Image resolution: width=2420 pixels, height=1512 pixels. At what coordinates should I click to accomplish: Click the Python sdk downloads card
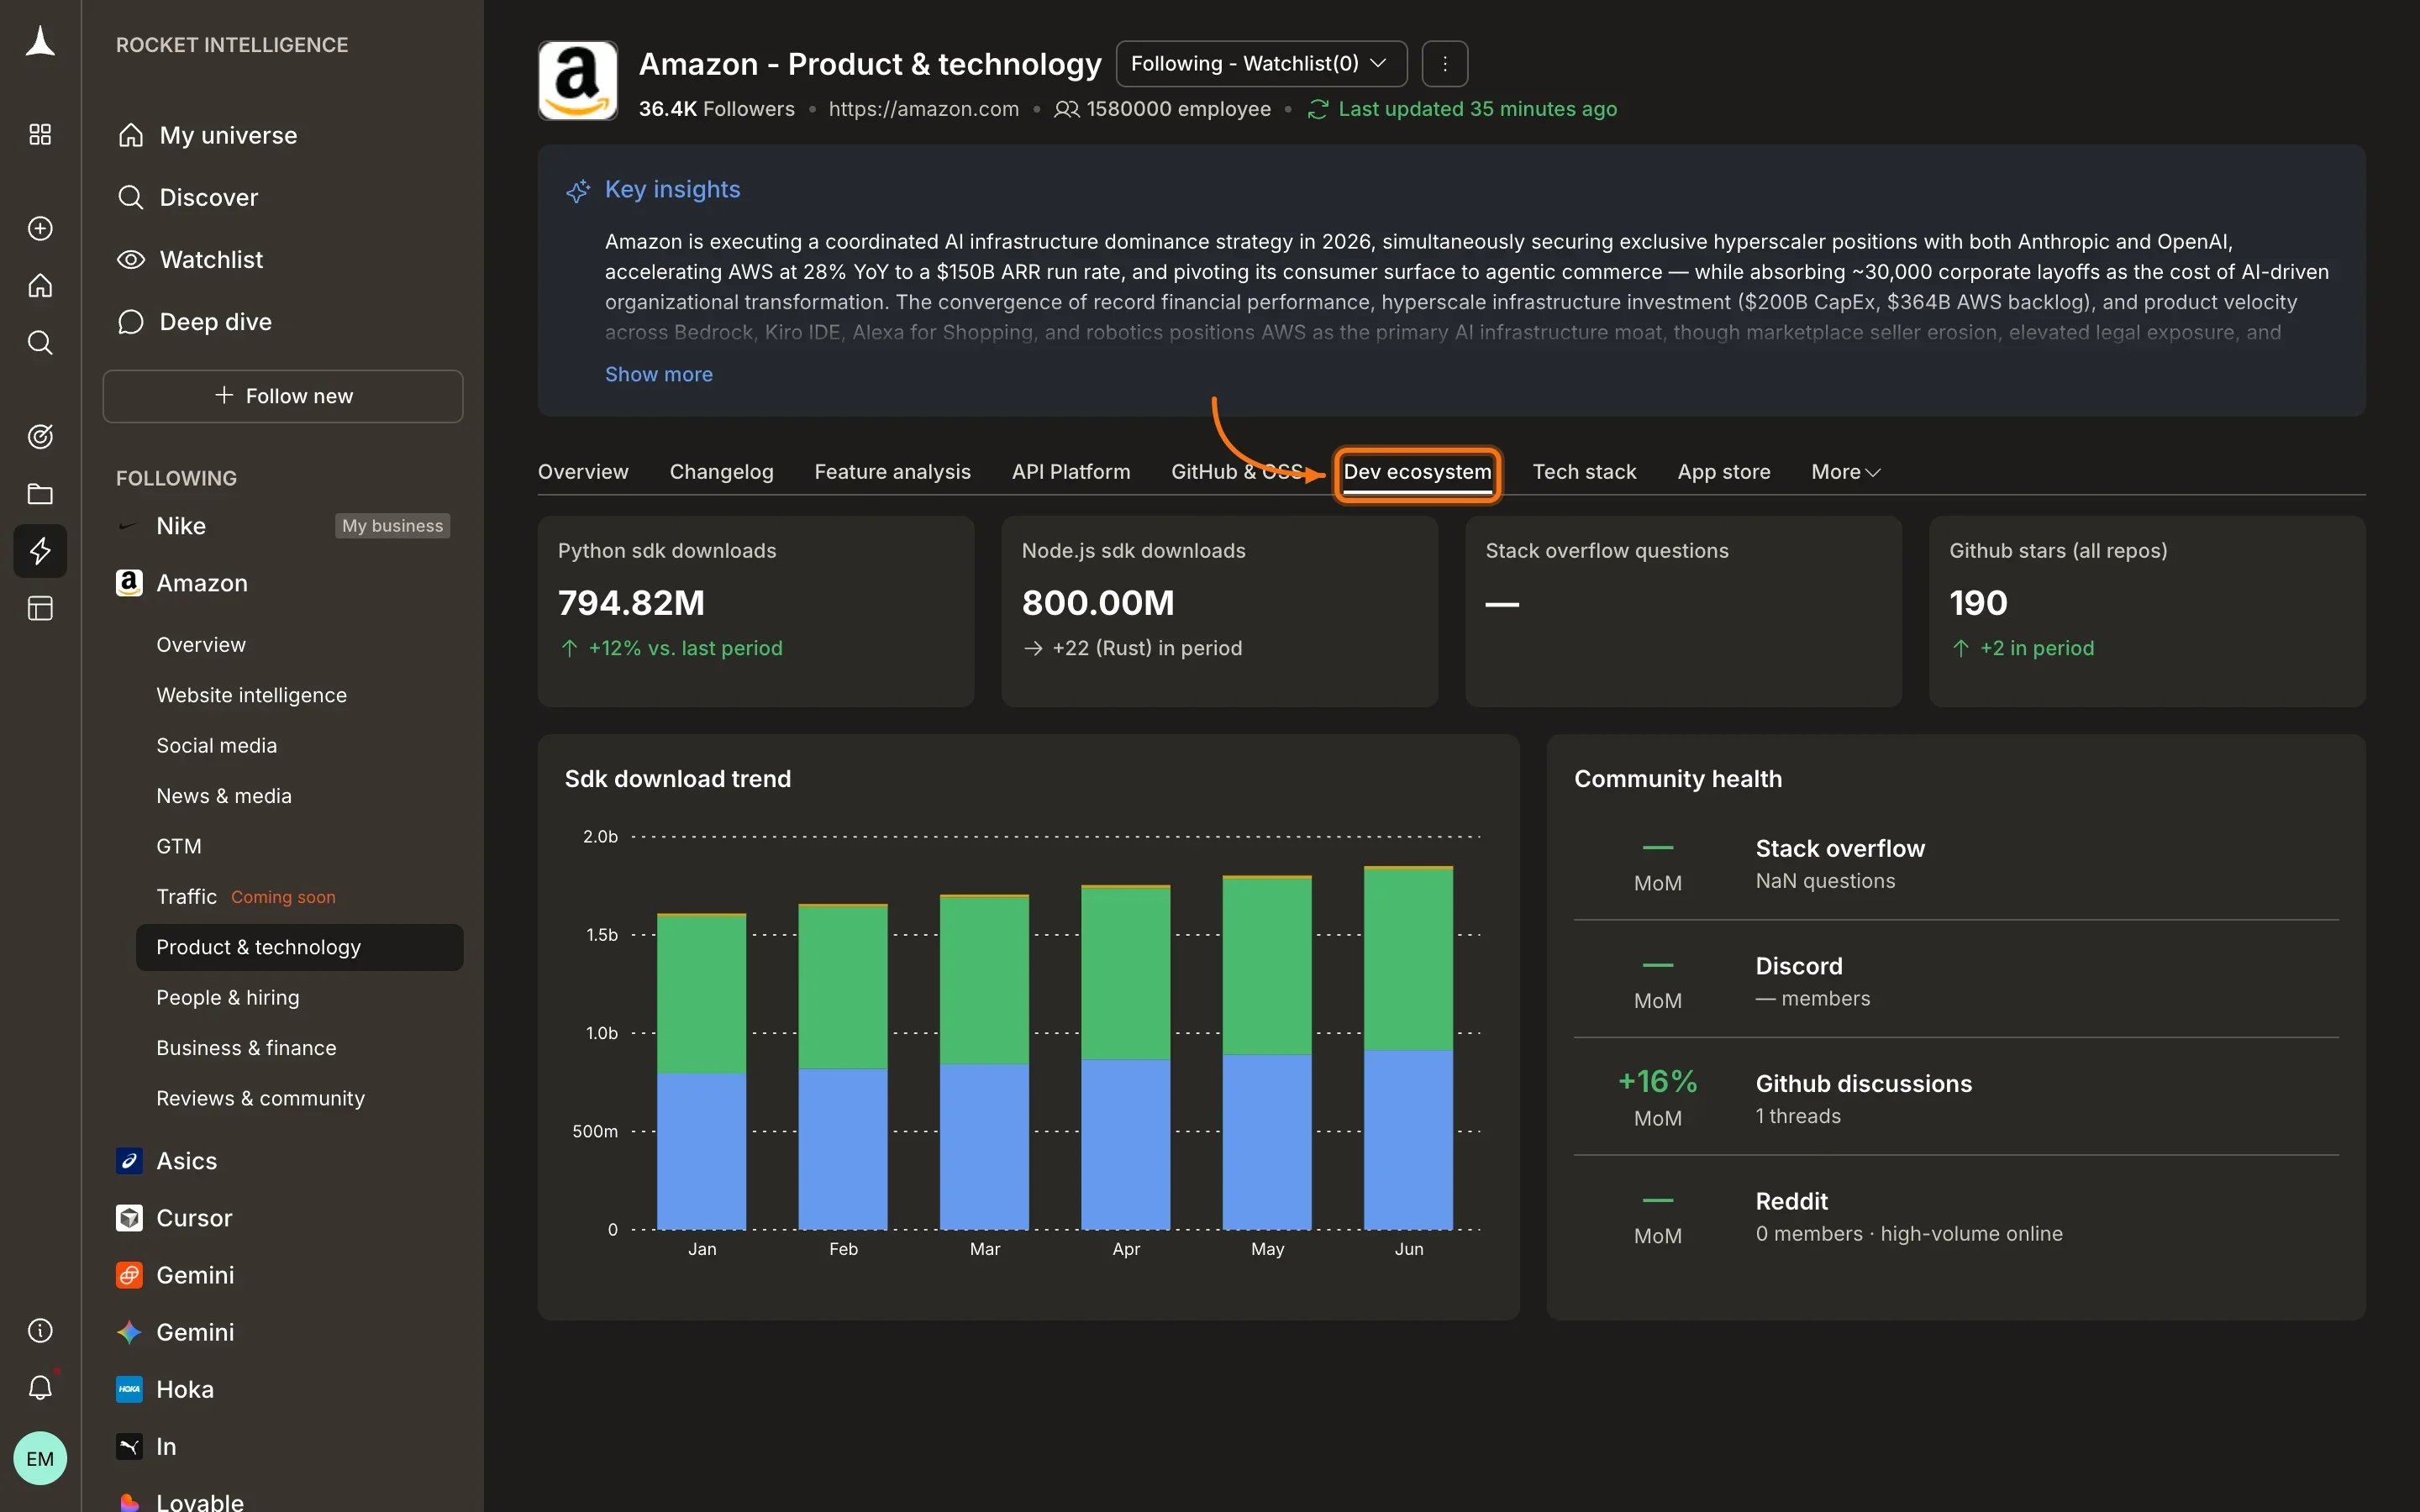point(756,611)
